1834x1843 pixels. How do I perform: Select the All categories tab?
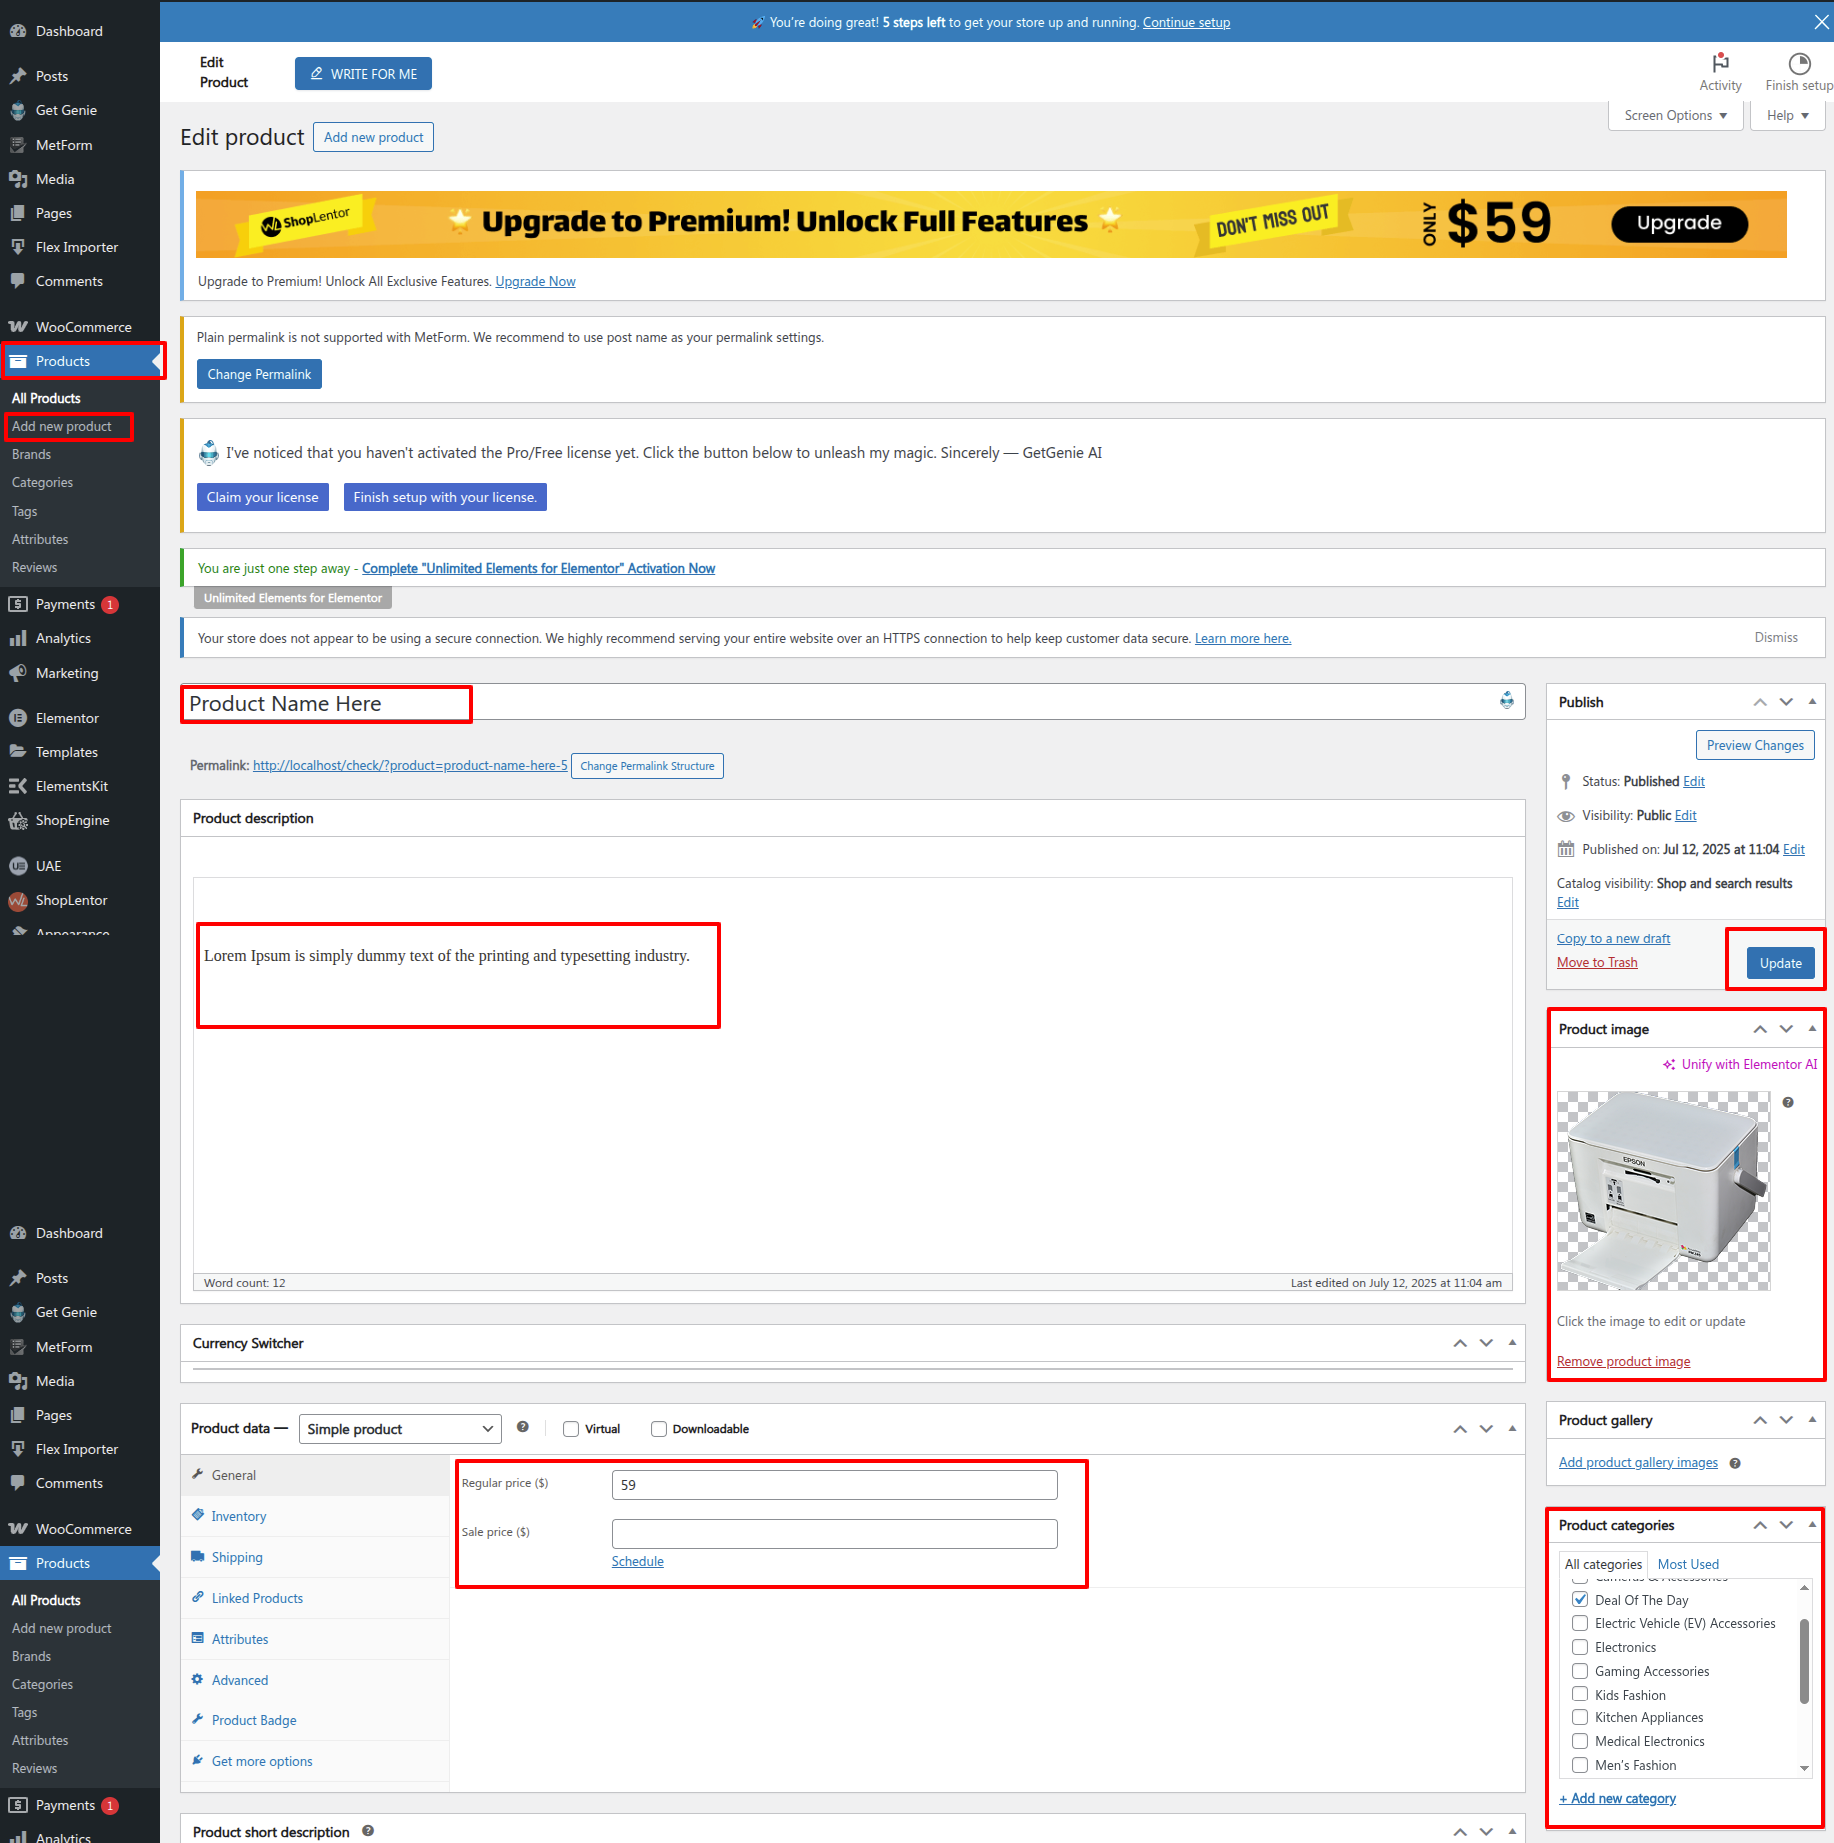point(1603,1564)
